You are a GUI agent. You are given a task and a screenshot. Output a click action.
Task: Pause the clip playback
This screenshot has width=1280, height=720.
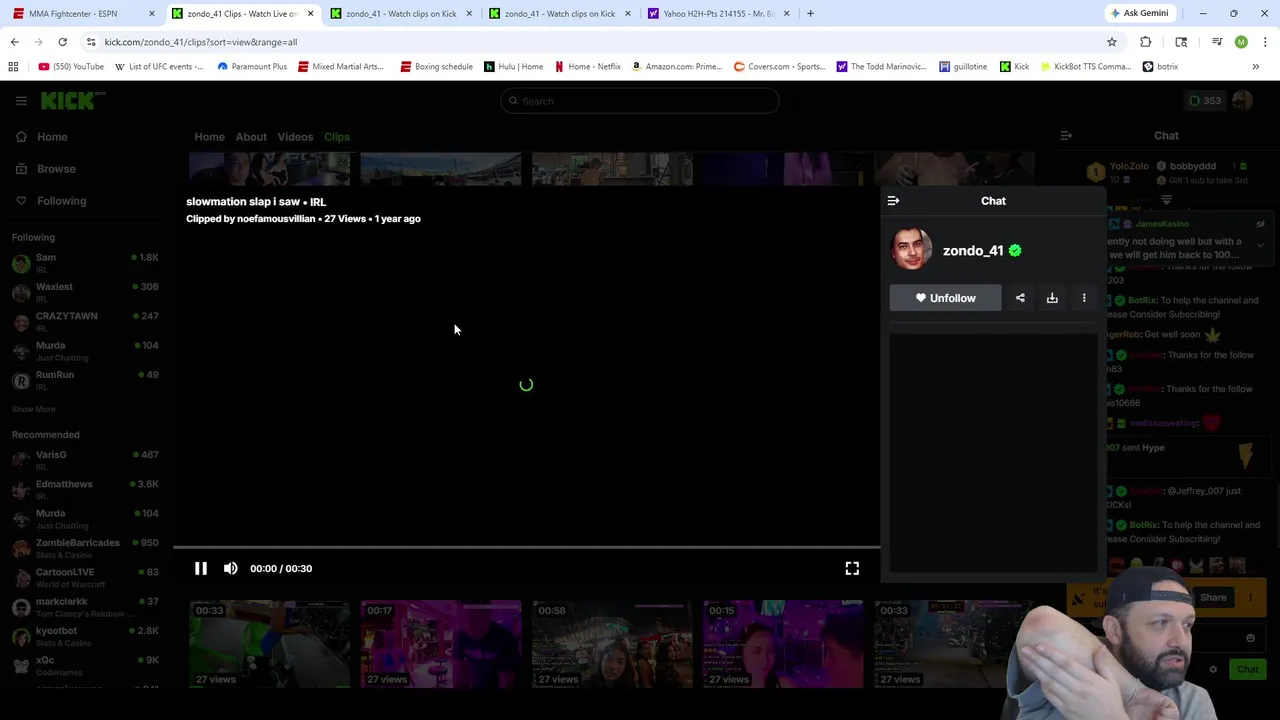tap(200, 568)
